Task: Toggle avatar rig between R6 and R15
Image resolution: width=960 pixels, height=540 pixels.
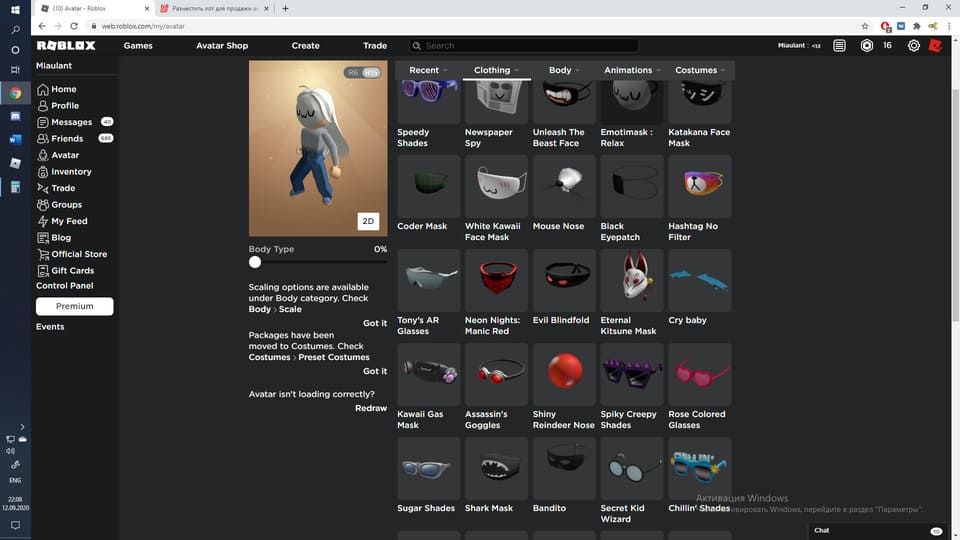Action: [363, 73]
